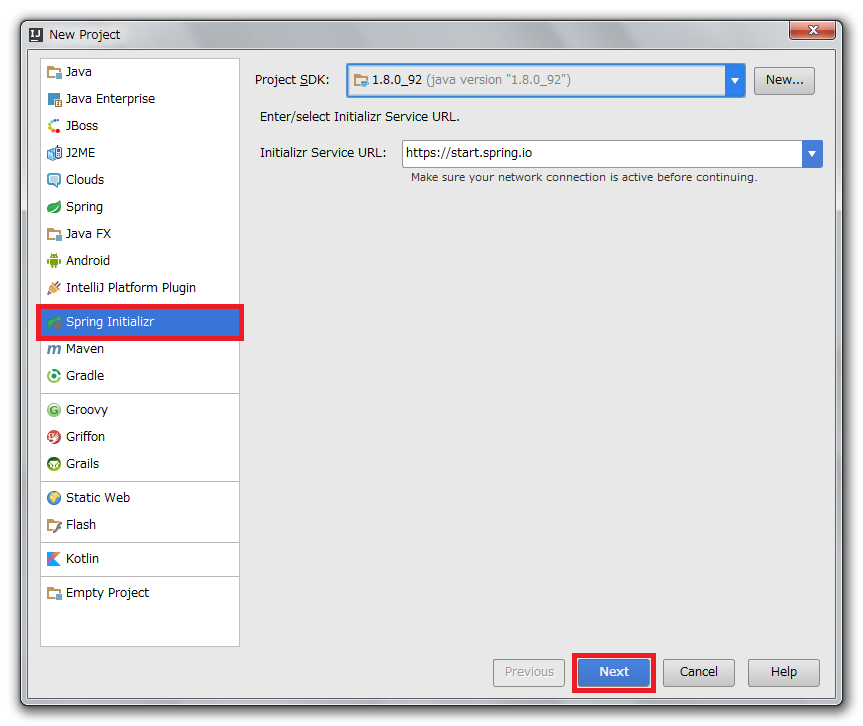
Task: Choose the JBoss colorful icon
Action: (54, 126)
